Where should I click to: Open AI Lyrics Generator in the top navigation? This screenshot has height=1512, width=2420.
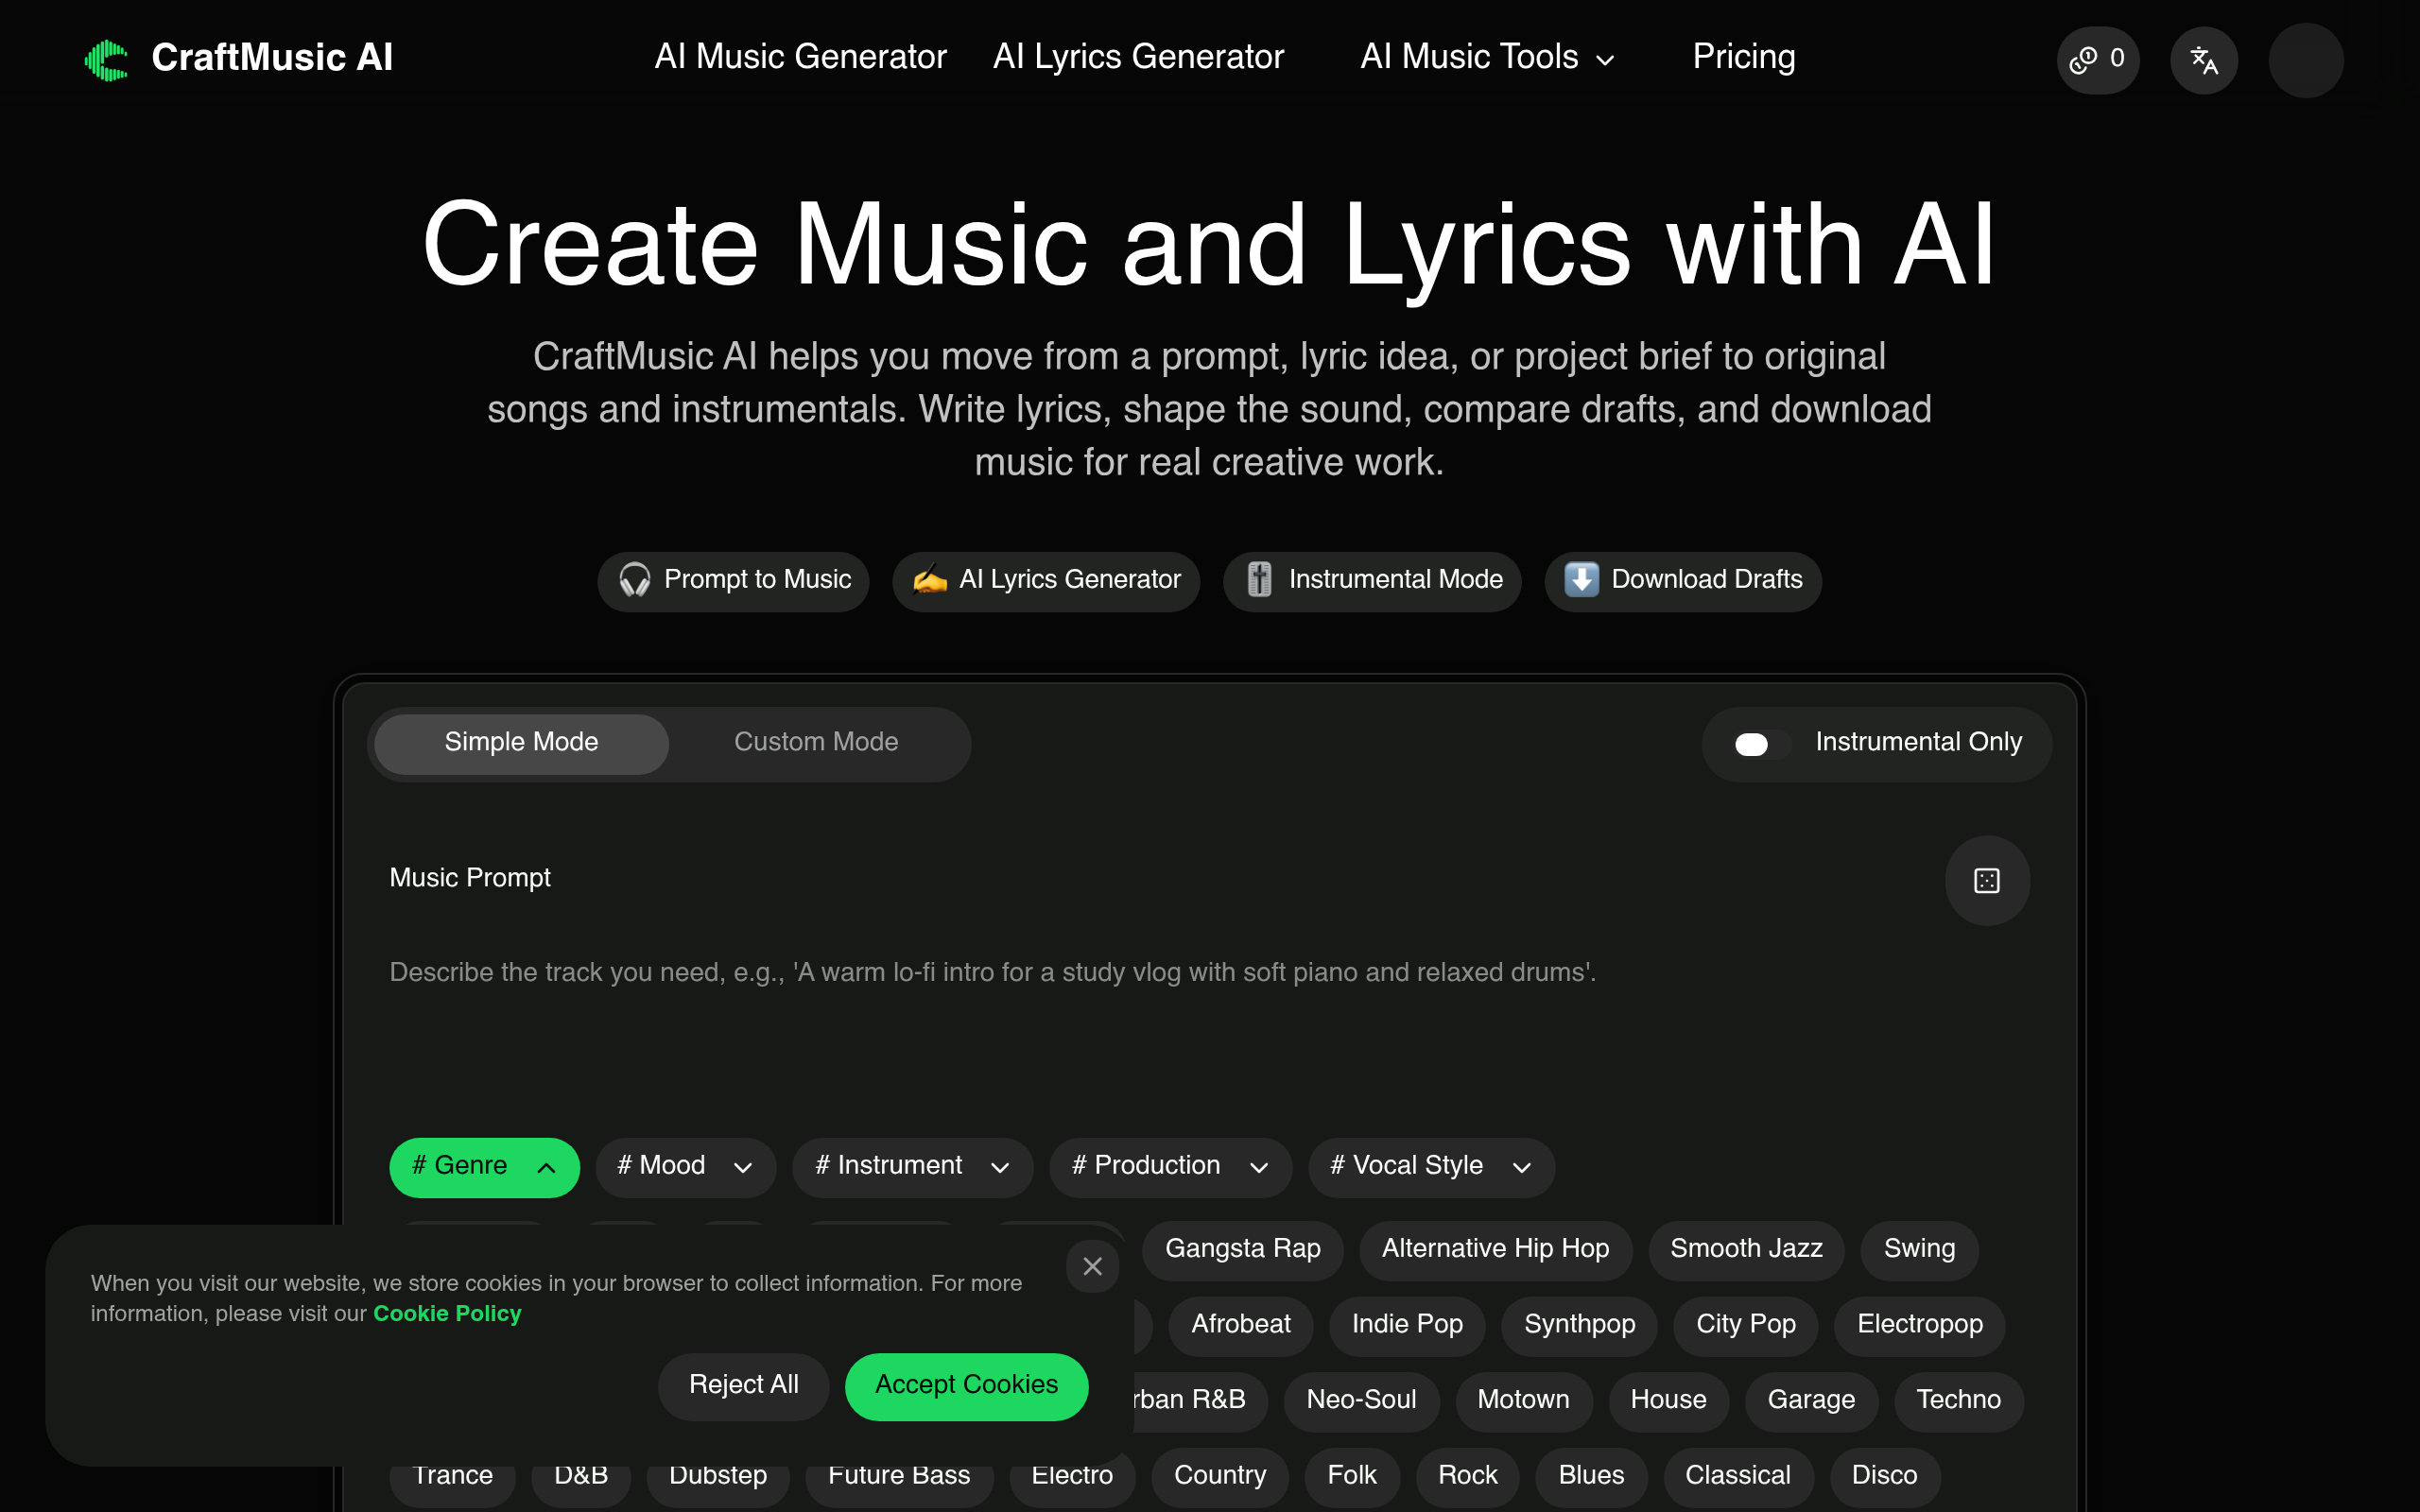click(1138, 58)
